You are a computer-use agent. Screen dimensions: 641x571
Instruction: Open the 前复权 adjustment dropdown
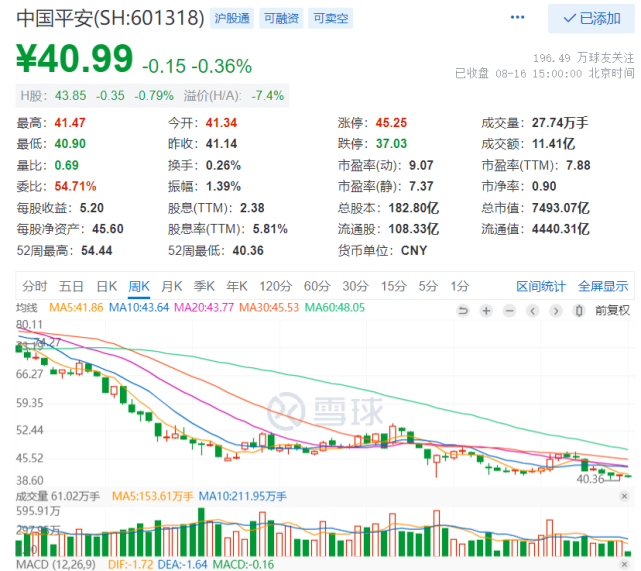[x=613, y=310]
